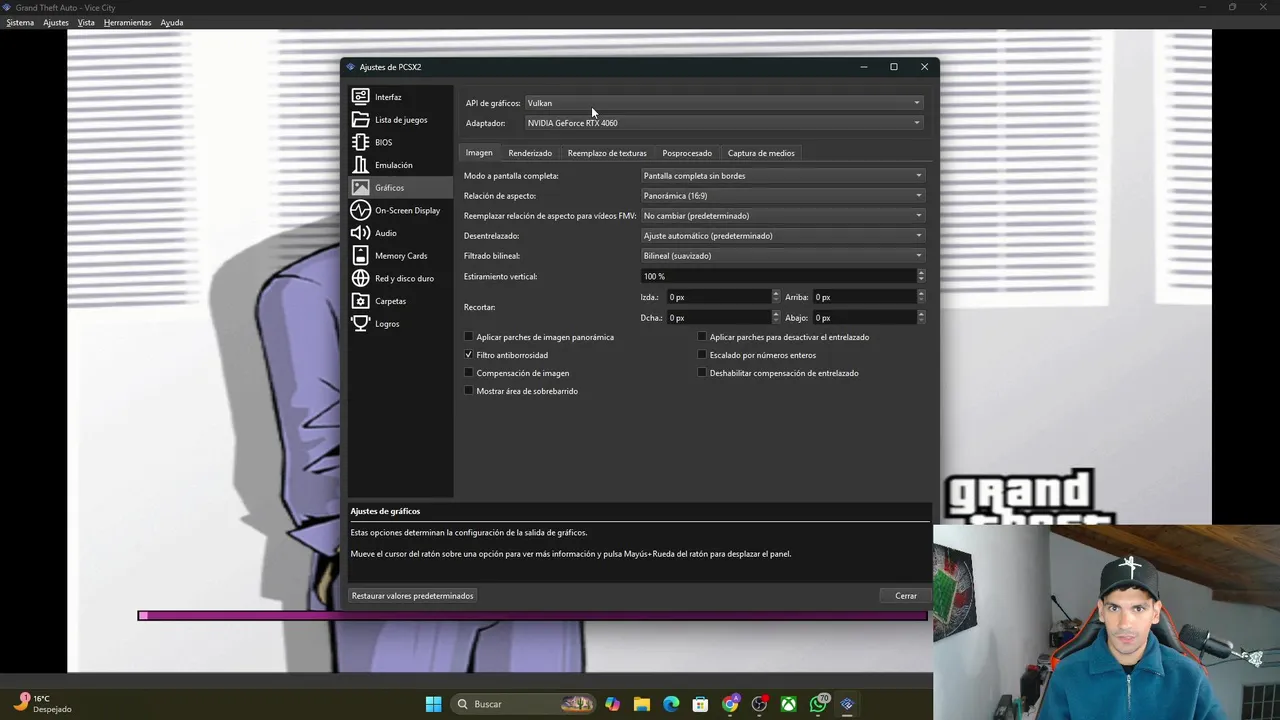Image resolution: width=1280 pixels, height=720 pixels.
Task: Open the Ajustes menu
Action: (x=56, y=22)
